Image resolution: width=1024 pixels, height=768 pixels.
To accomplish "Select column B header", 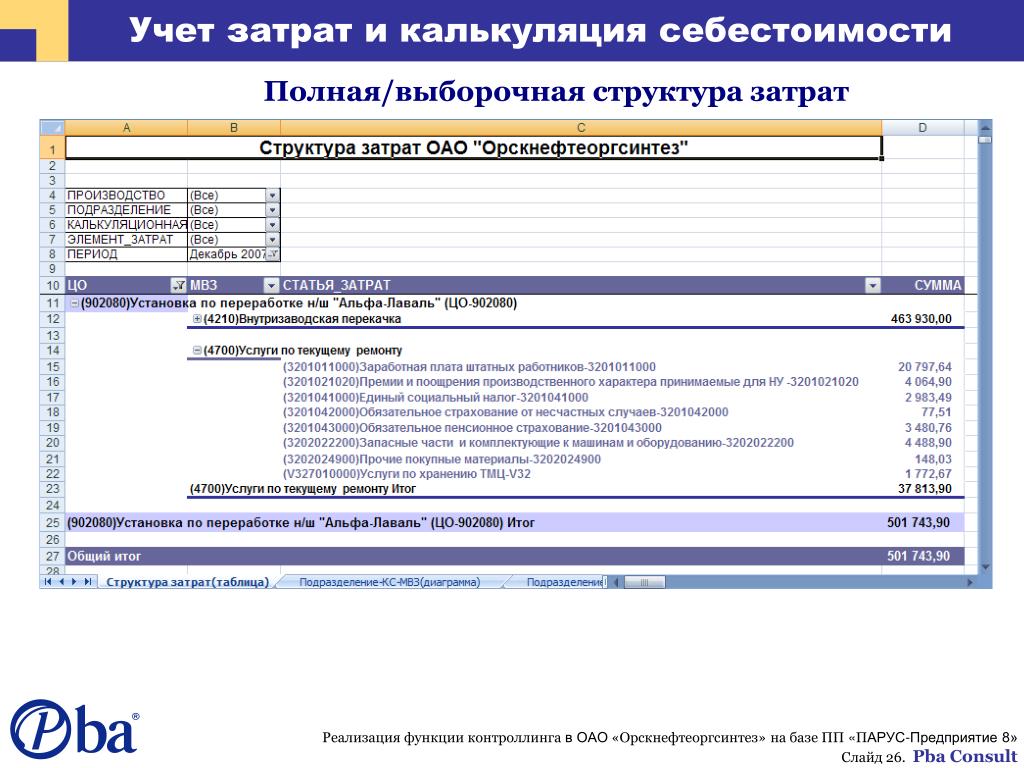I will click(x=234, y=127).
